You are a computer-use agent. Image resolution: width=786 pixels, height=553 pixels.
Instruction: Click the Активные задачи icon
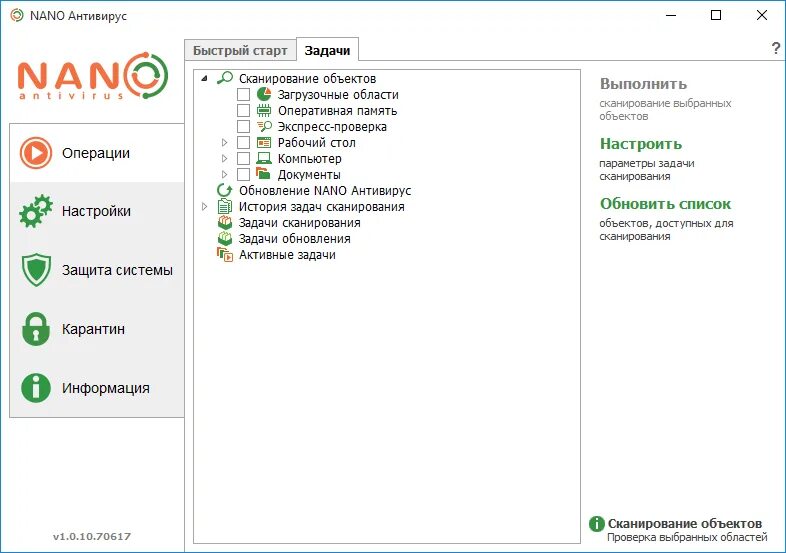[225, 255]
